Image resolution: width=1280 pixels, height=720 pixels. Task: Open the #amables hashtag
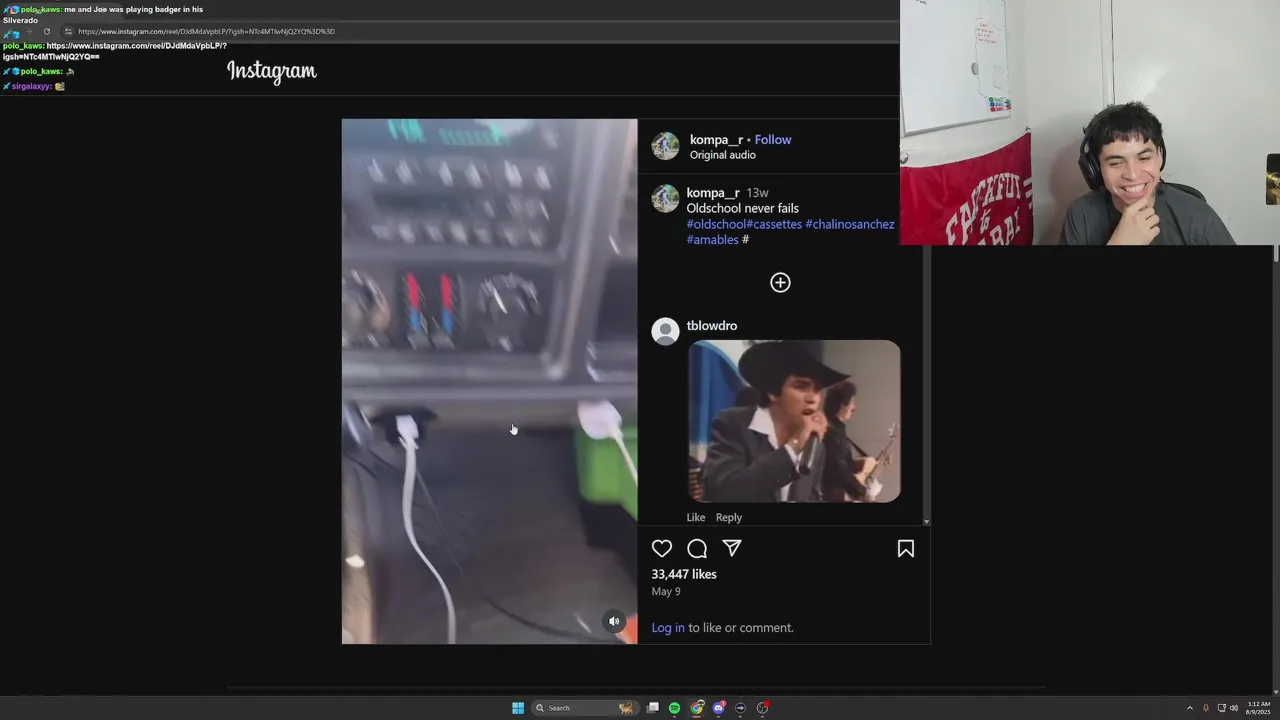712,240
